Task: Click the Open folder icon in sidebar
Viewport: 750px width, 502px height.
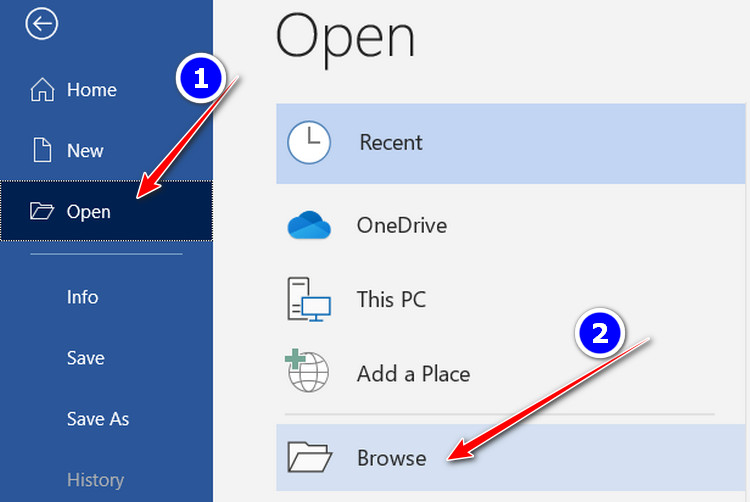Action: click(42, 211)
